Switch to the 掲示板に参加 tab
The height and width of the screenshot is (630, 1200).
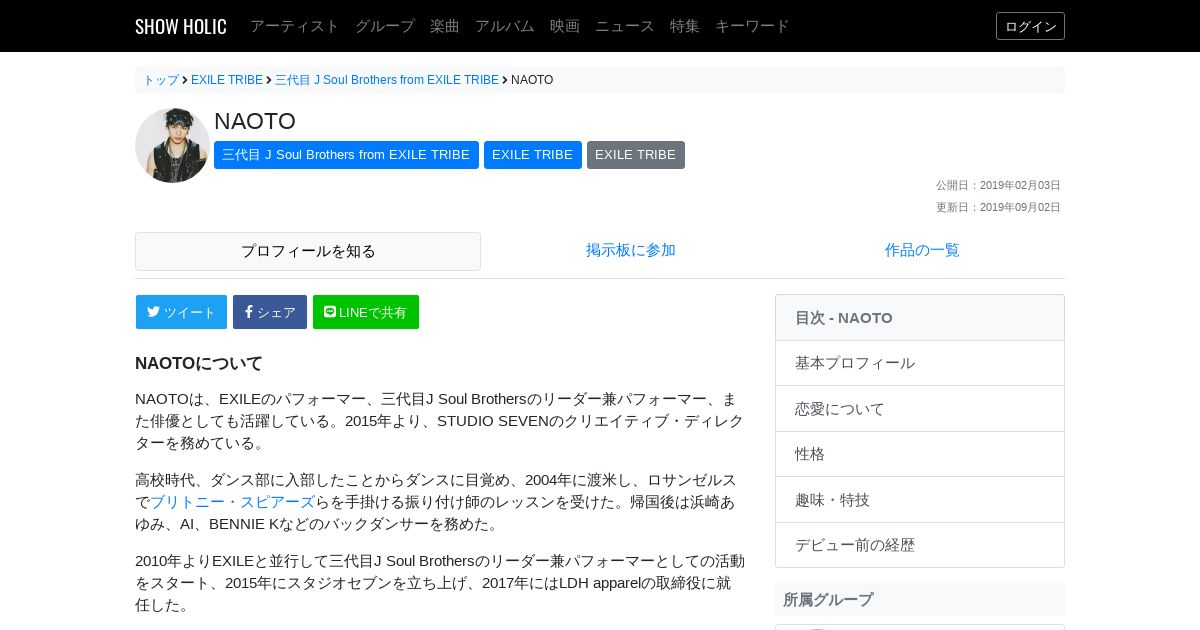click(x=631, y=250)
